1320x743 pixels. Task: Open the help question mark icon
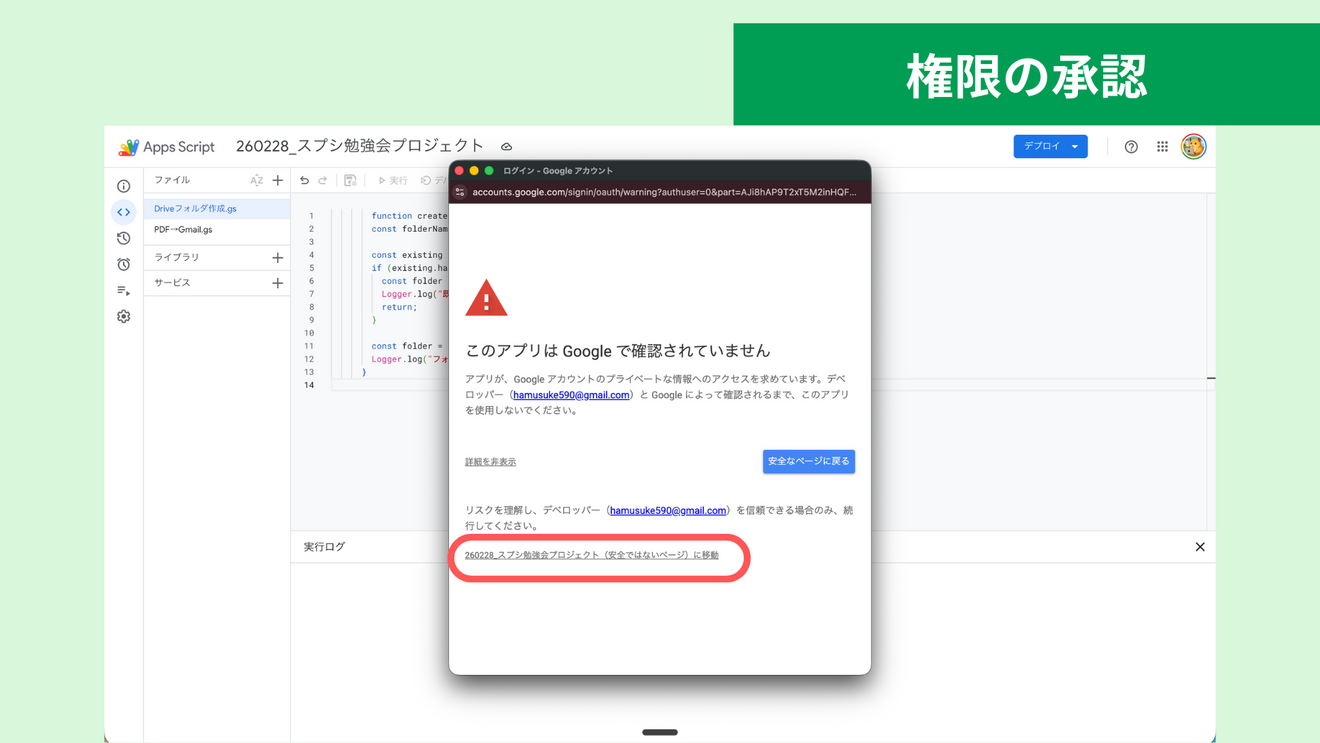(x=1131, y=147)
